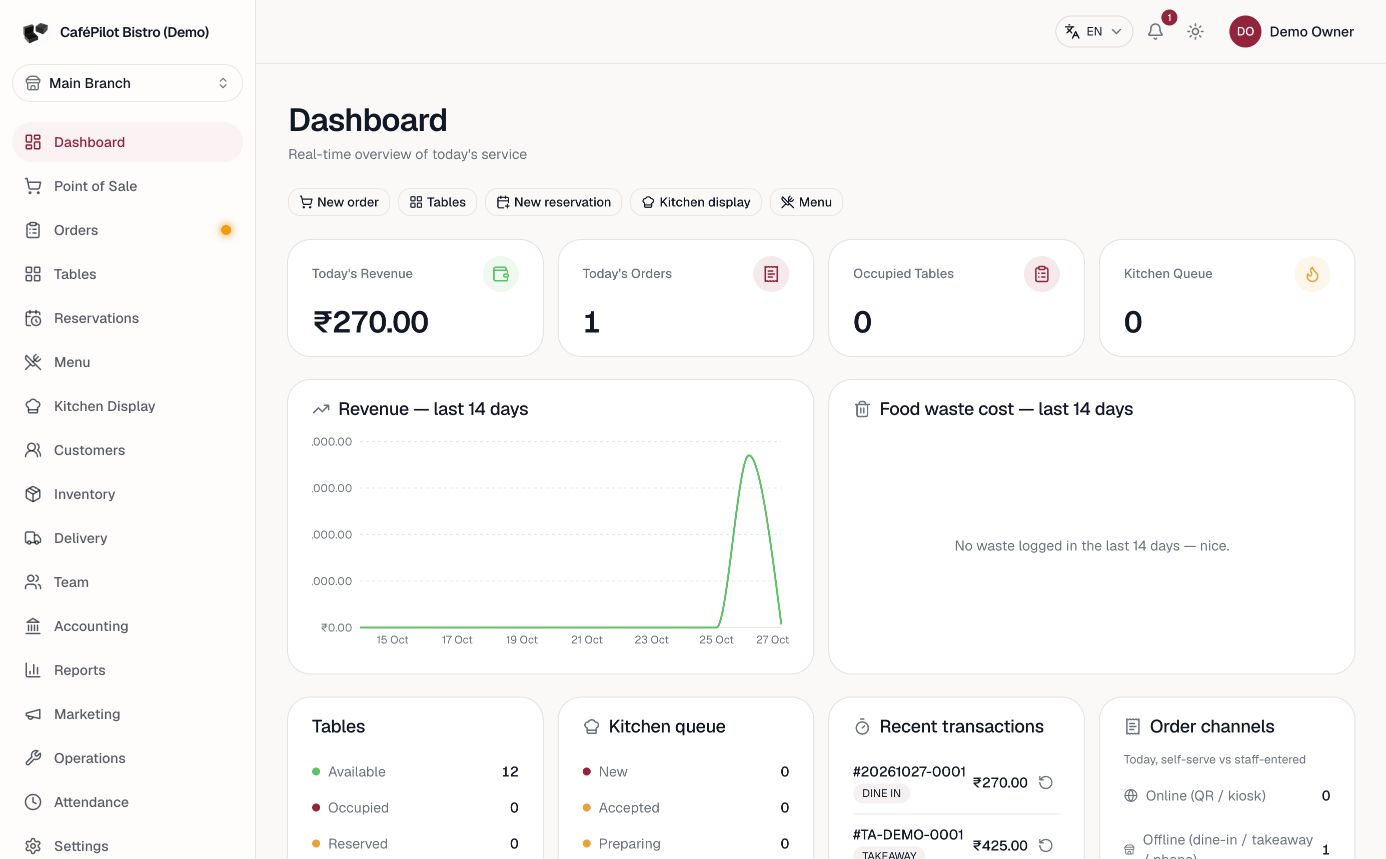1386x859 pixels.
Task: Click the New kitchen queue row
Action: click(x=686, y=772)
